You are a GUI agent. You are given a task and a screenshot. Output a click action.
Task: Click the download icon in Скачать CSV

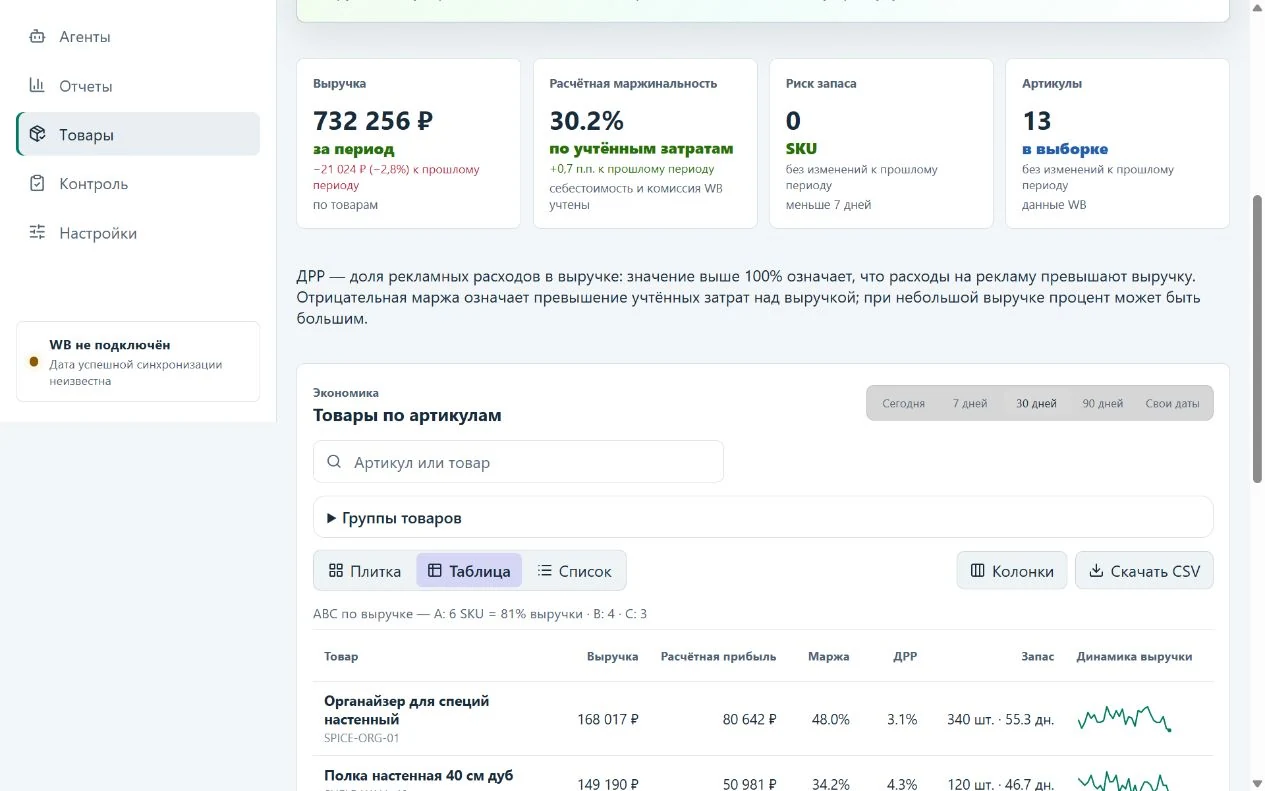point(1096,571)
